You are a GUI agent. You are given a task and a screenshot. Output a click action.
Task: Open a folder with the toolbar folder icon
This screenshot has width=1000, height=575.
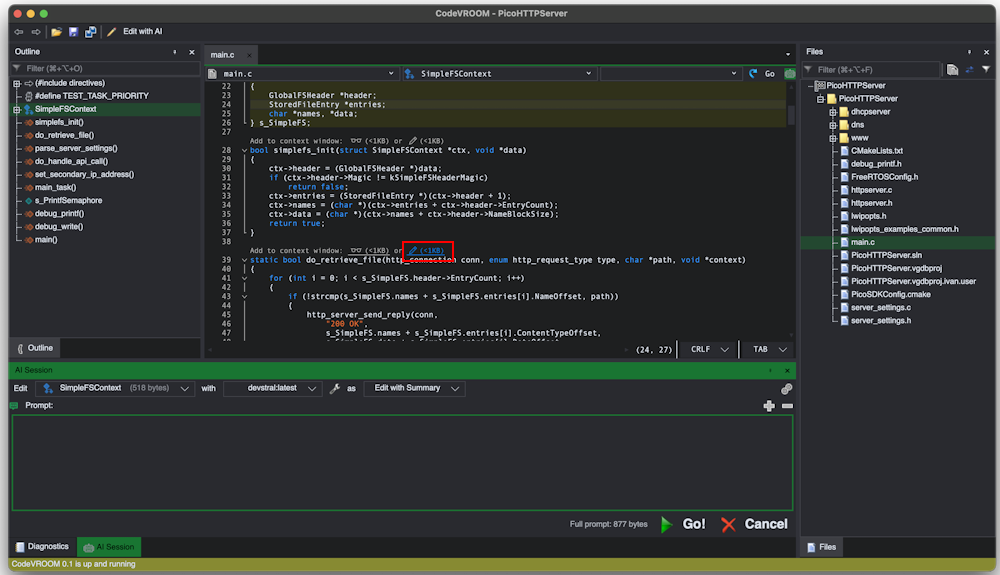coord(56,31)
